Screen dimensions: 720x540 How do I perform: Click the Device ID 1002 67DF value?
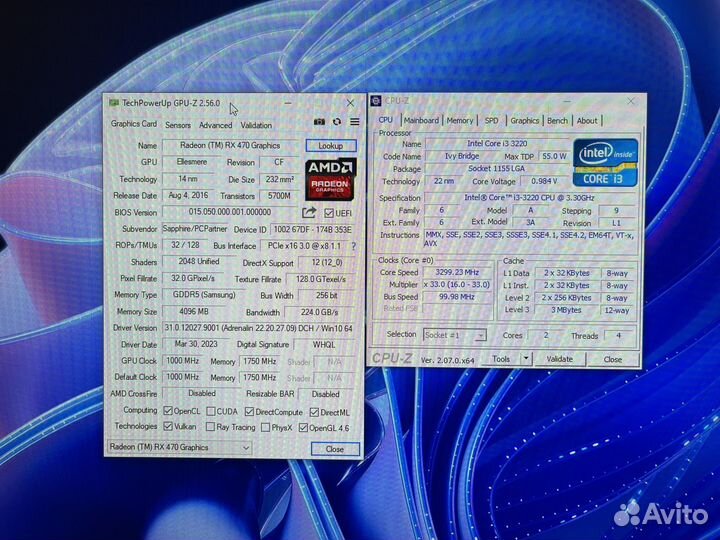click(x=312, y=230)
